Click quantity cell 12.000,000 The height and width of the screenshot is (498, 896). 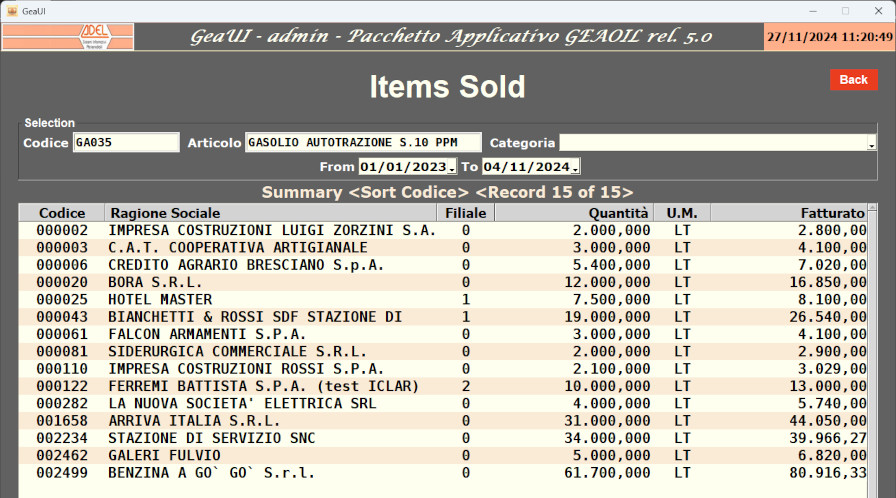607,282
